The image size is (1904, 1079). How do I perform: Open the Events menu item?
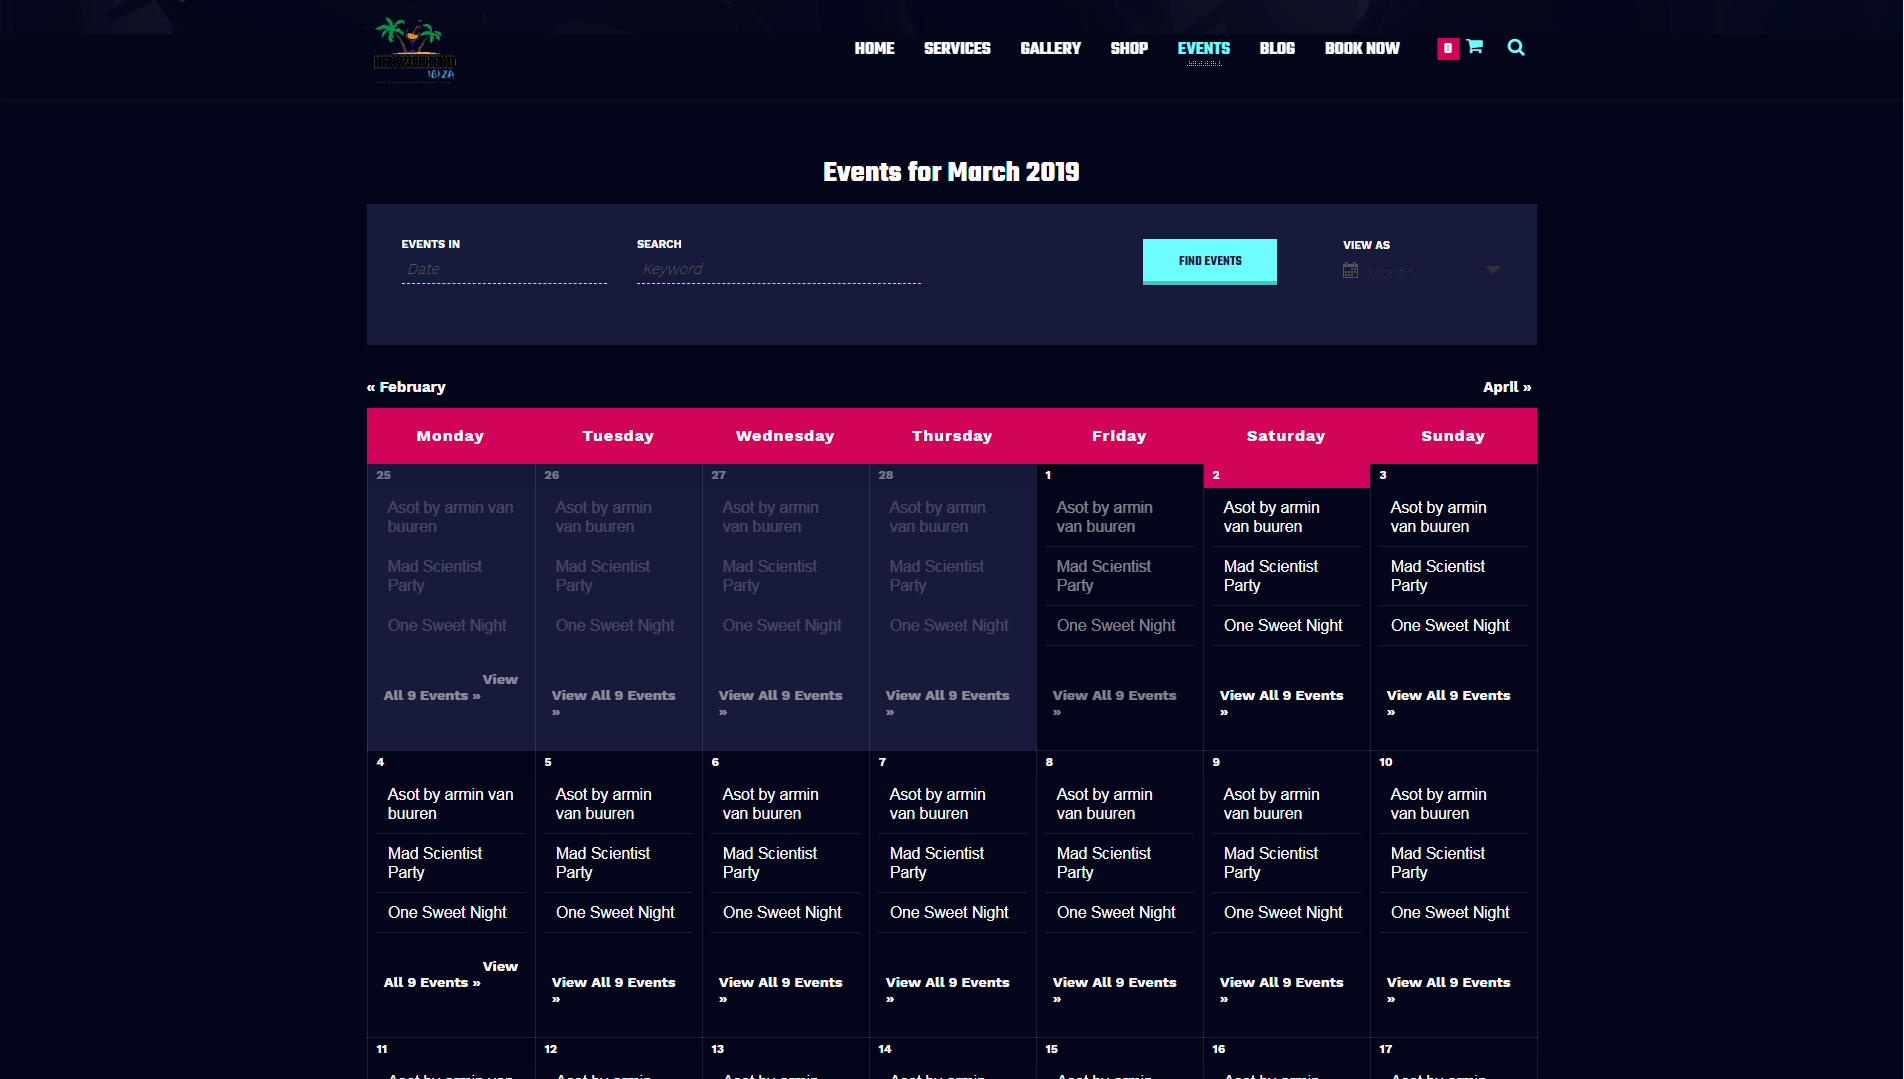[x=1203, y=48]
